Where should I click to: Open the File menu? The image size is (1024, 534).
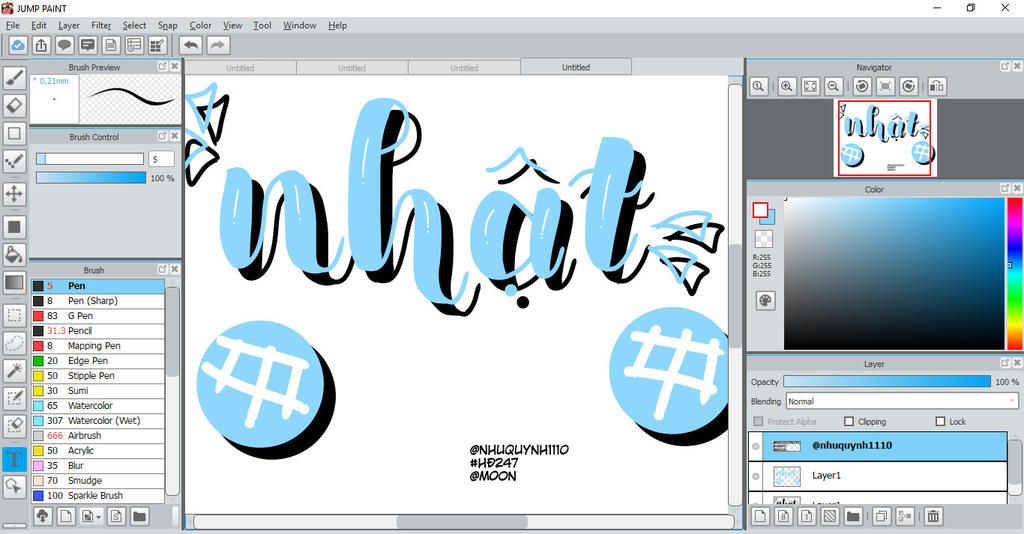12,25
